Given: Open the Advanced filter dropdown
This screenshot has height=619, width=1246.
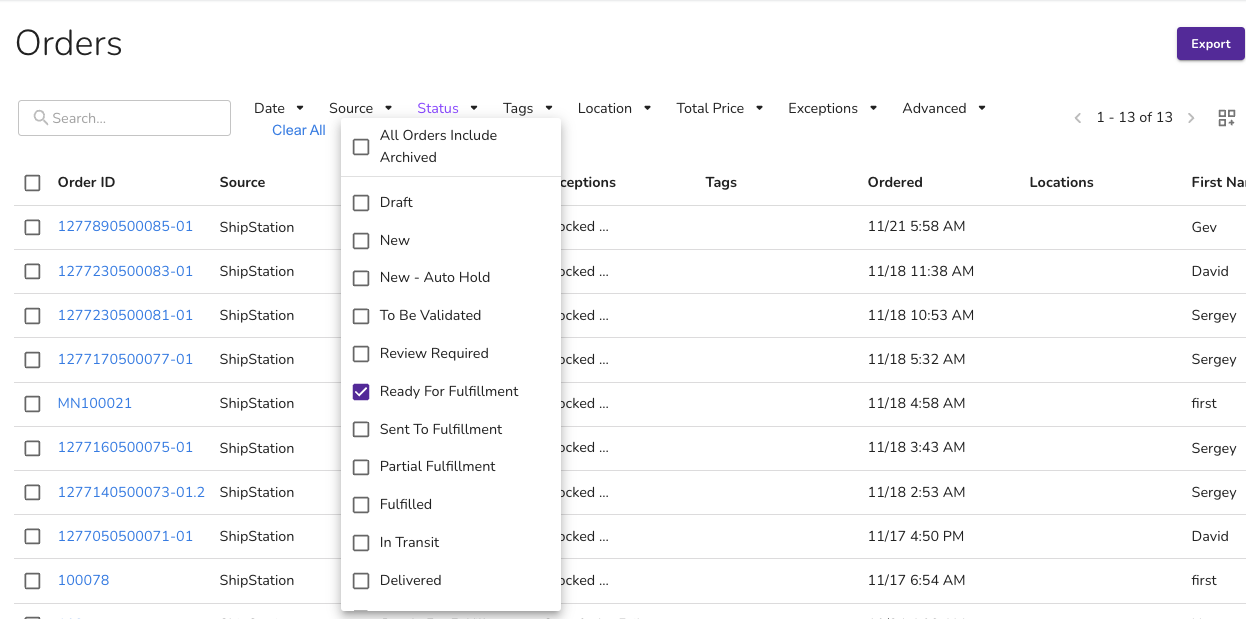Looking at the screenshot, I should pyautogui.click(x=944, y=108).
